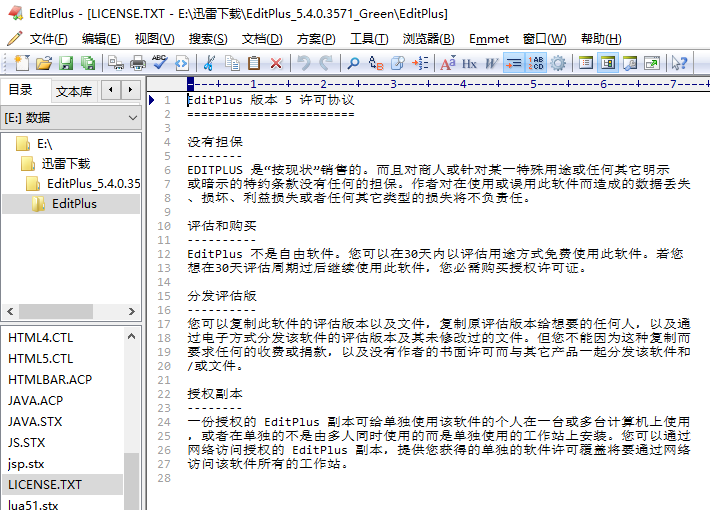
Task: Undo the last action
Action: [304, 63]
